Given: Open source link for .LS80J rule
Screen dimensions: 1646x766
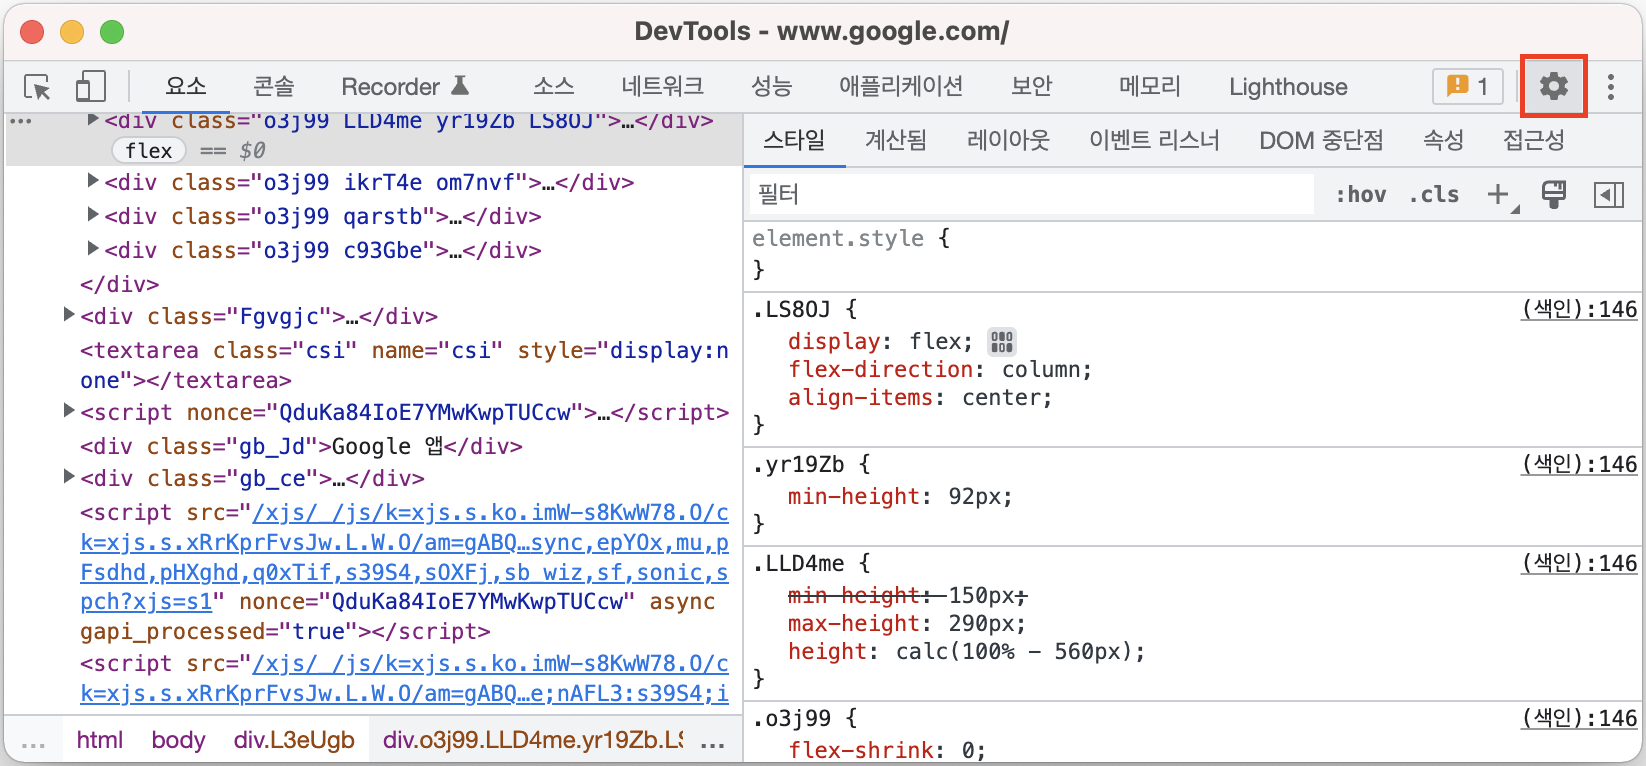Looking at the screenshot, I should (x=1579, y=309).
